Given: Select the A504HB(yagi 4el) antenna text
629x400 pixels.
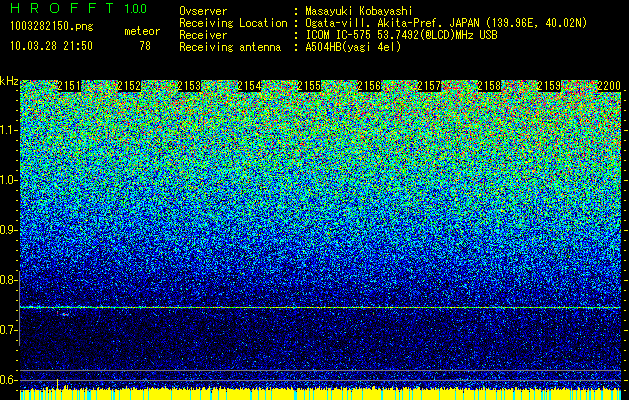Looking at the screenshot, I should point(353,47).
